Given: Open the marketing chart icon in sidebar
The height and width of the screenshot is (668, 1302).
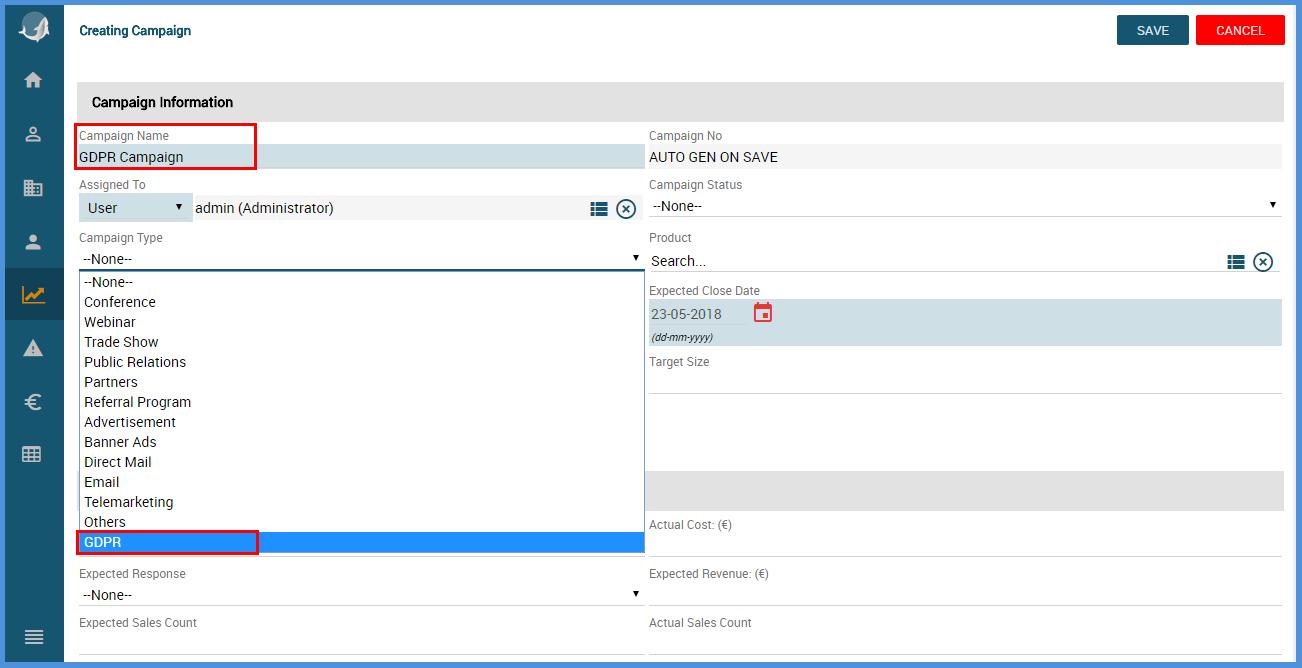Looking at the screenshot, I should click(x=33, y=294).
